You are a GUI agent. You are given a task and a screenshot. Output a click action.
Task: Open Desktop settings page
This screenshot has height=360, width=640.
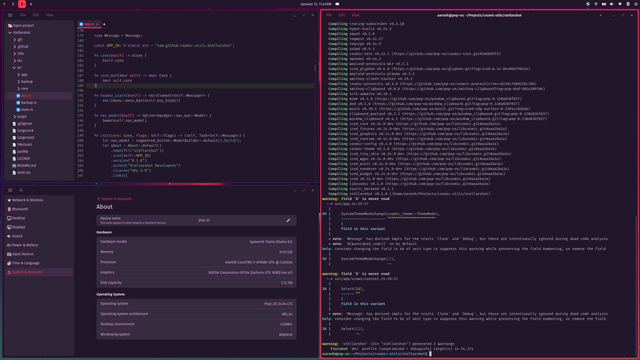39,218
